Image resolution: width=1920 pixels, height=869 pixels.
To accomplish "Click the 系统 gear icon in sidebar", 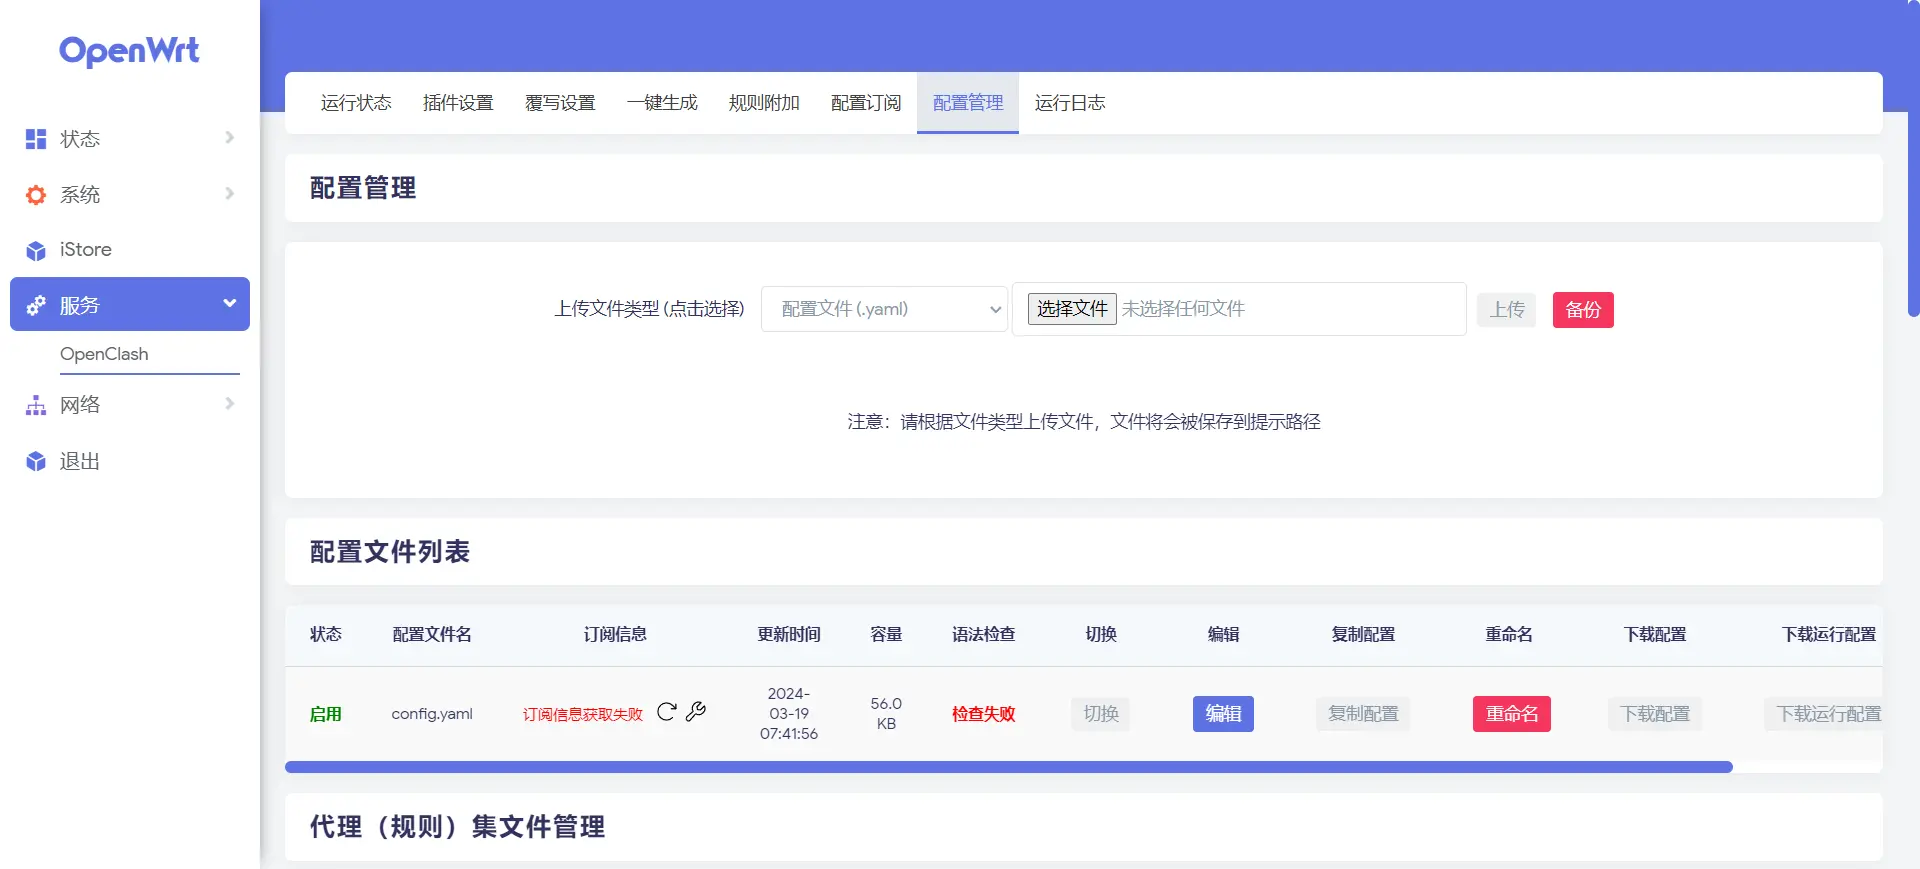I will 36,195.
